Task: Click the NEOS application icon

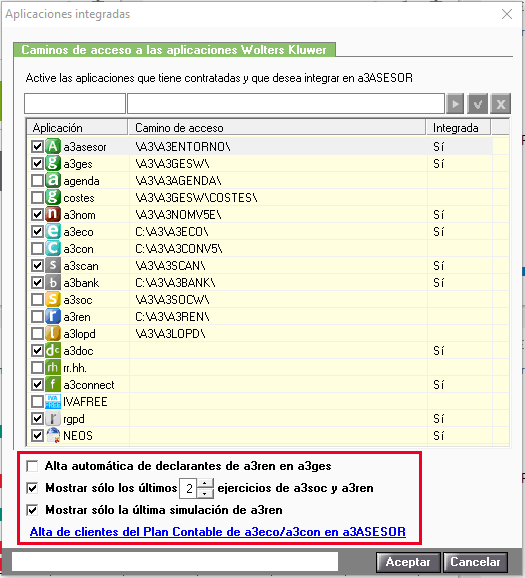Action: [x=53, y=435]
